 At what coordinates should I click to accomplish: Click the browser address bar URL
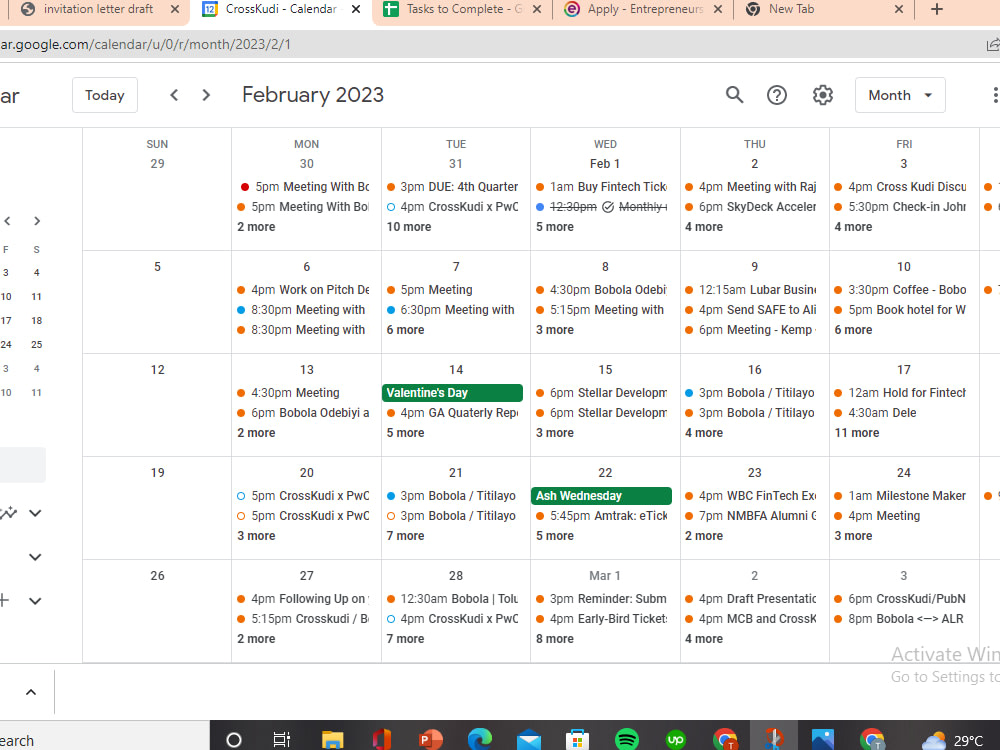tap(145, 45)
